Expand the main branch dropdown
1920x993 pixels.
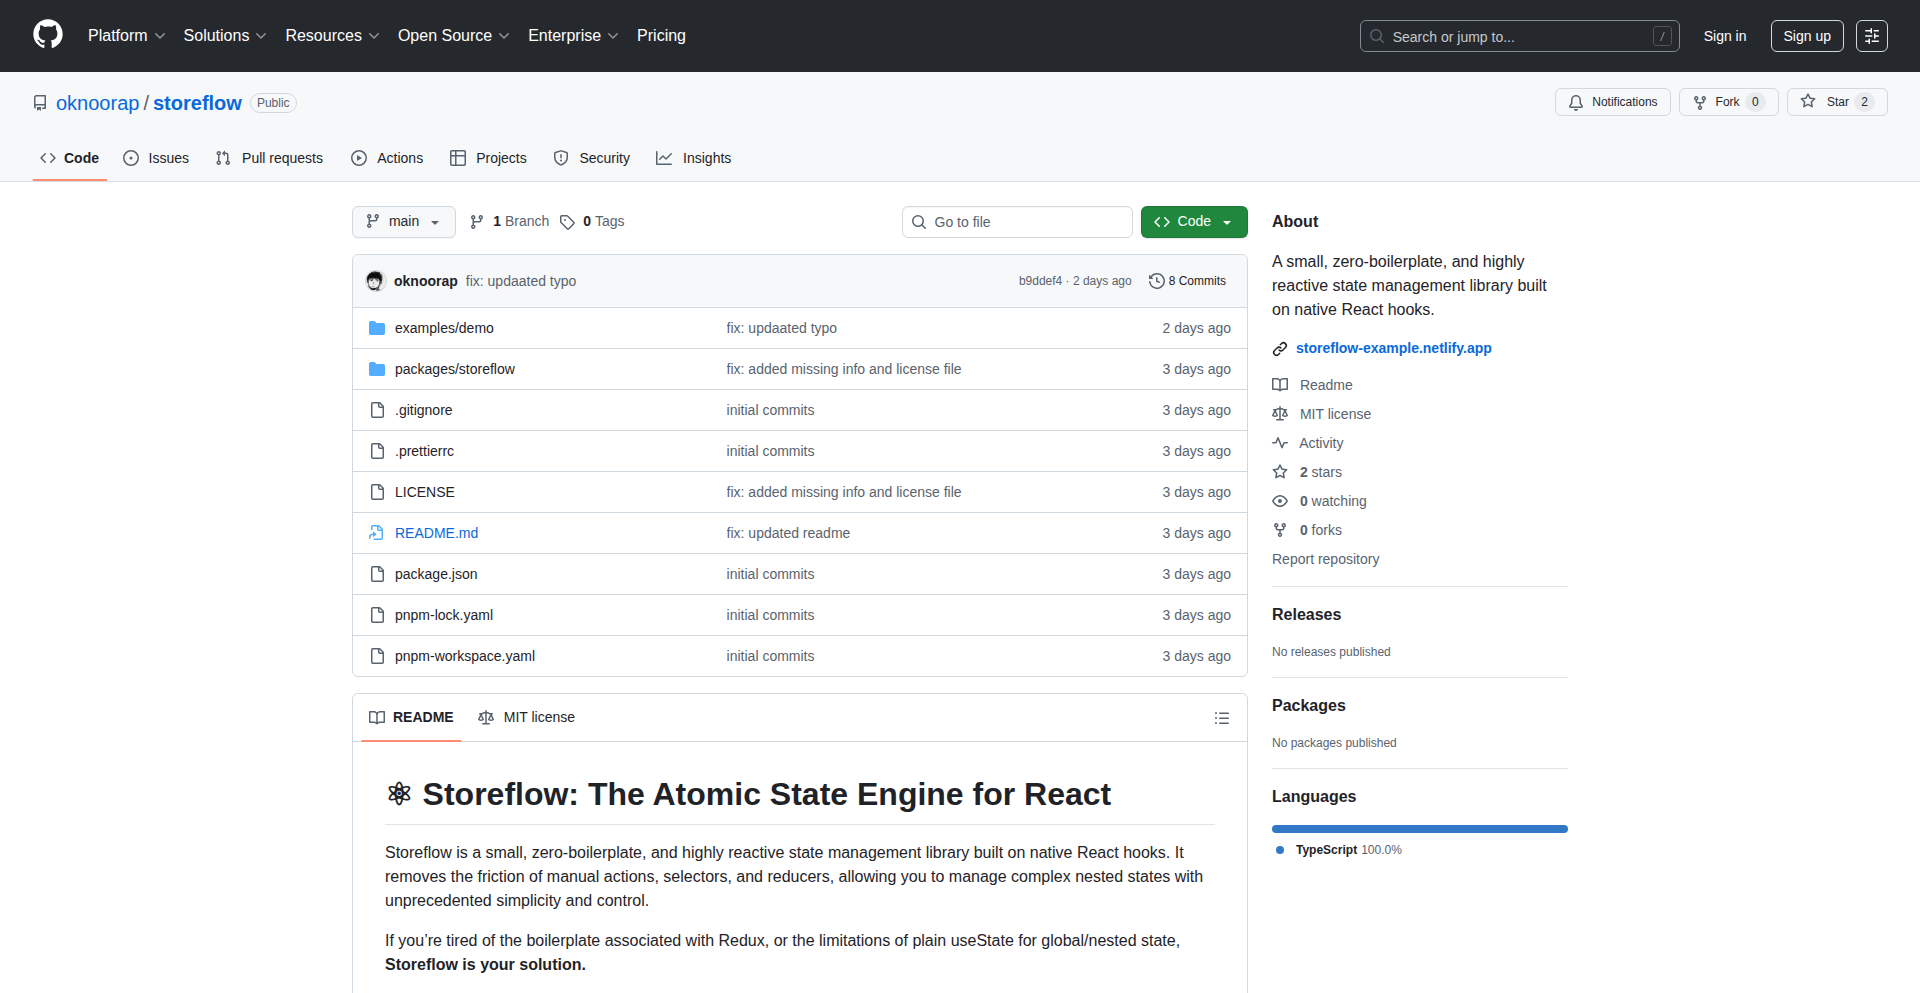[x=403, y=222]
